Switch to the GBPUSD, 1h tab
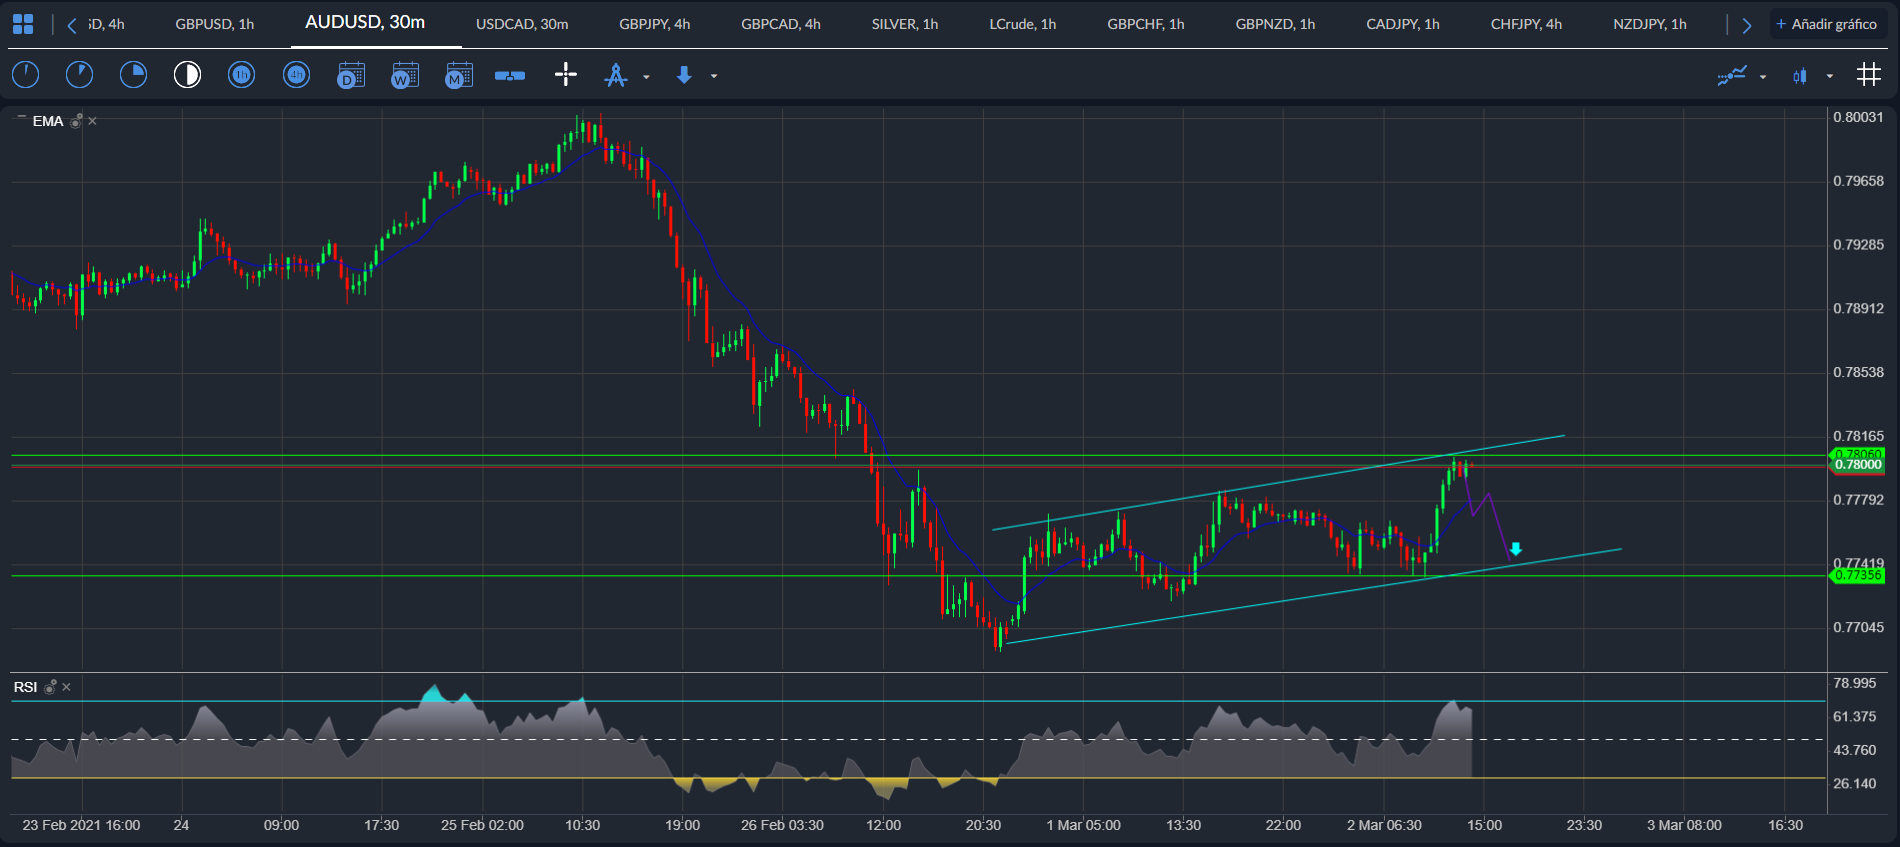Screen dimensions: 1900x847 [215, 24]
